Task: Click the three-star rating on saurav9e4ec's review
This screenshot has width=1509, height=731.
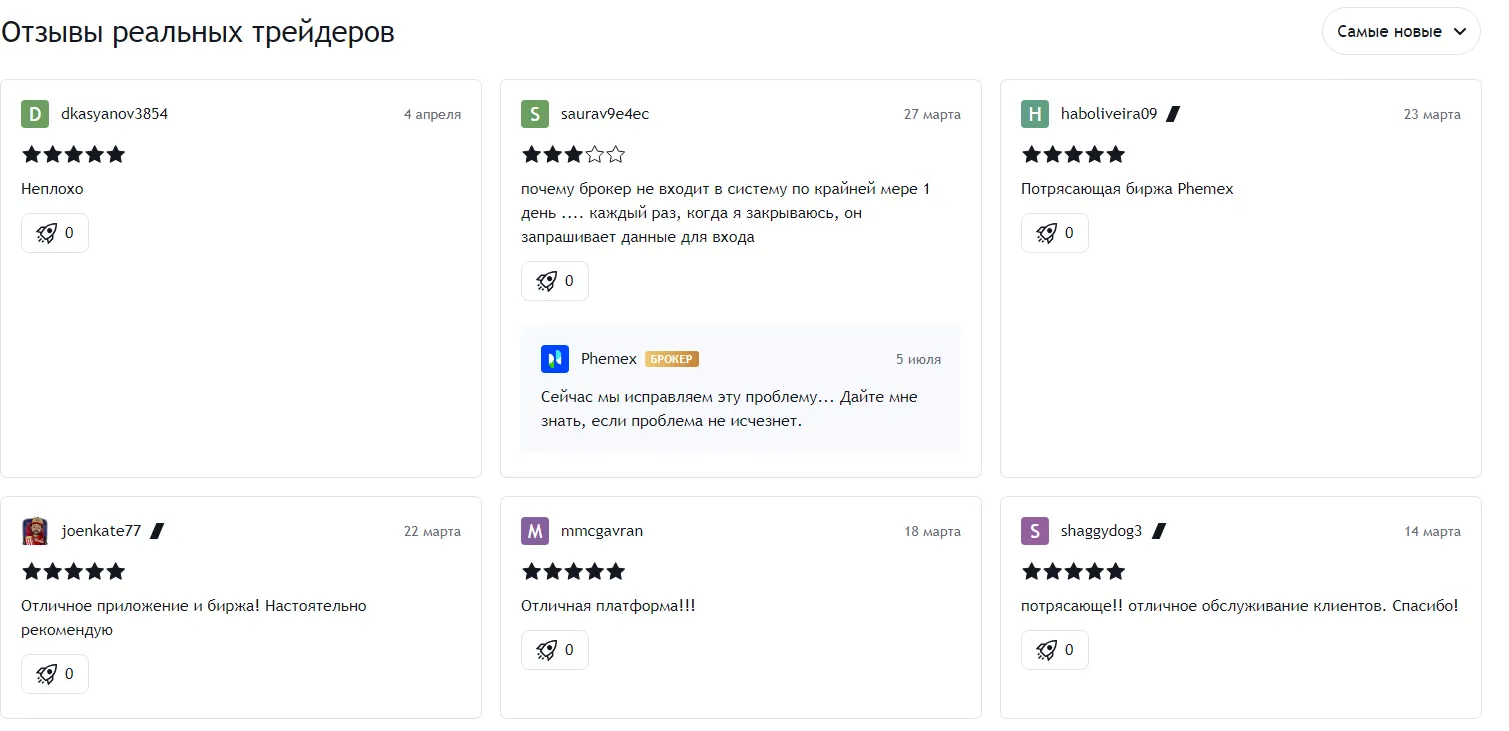Action: [573, 155]
